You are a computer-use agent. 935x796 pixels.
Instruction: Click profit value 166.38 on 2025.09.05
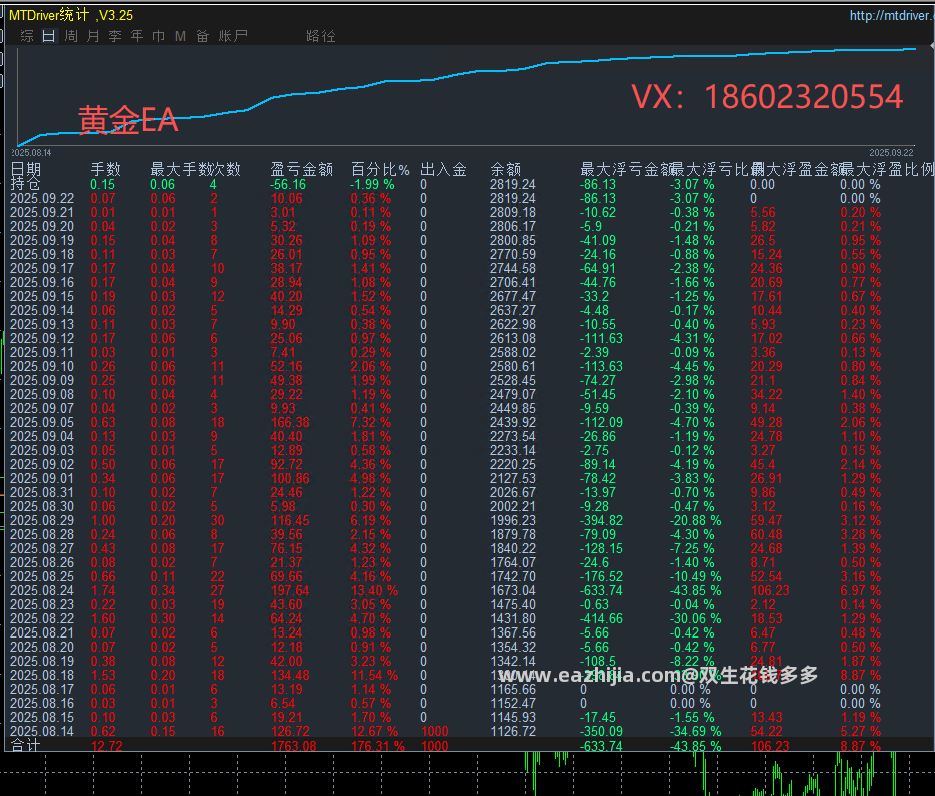coord(290,423)
